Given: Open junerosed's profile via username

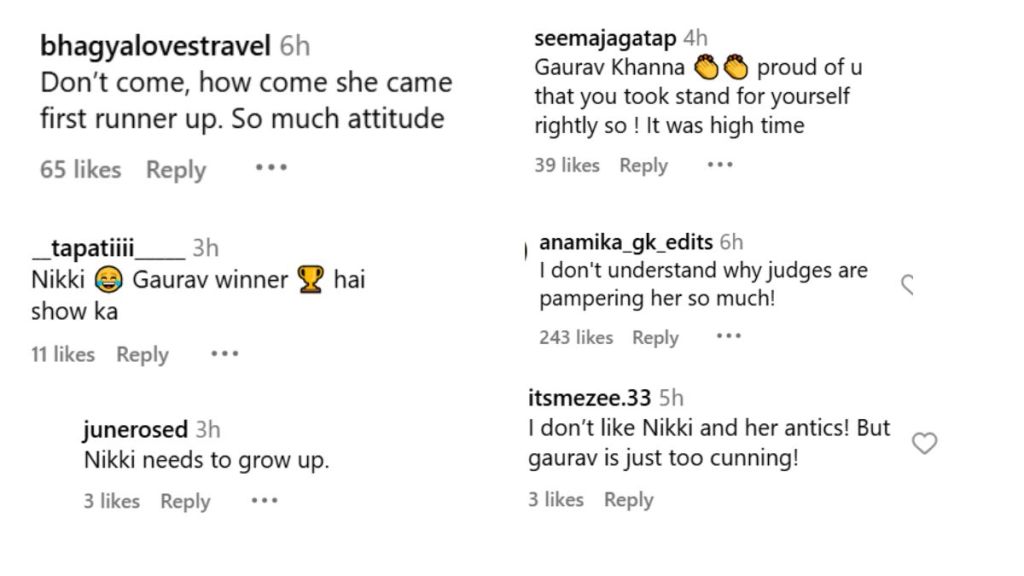Looking at the screenshot, I should click(135, 430).
